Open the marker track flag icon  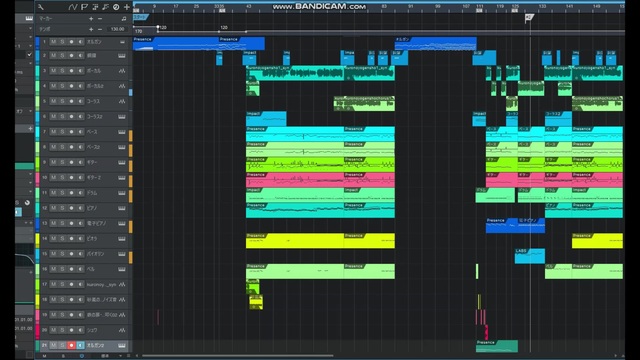click(84, 7)
